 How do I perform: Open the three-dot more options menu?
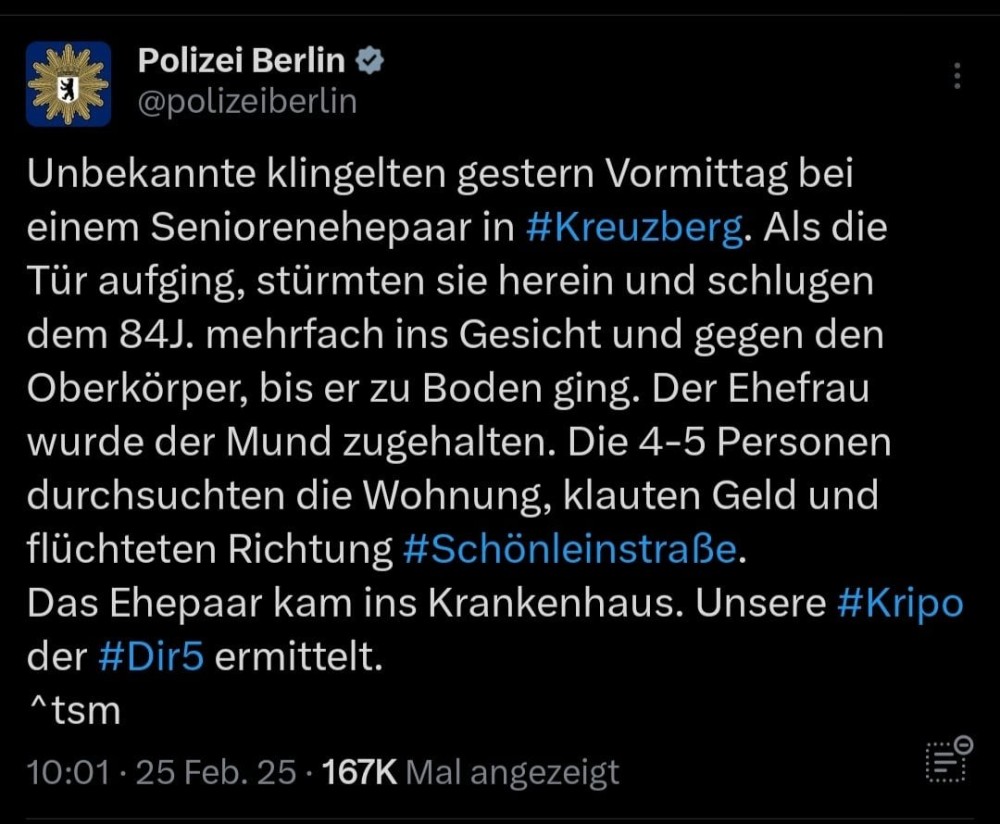click(x=957, y=76)
